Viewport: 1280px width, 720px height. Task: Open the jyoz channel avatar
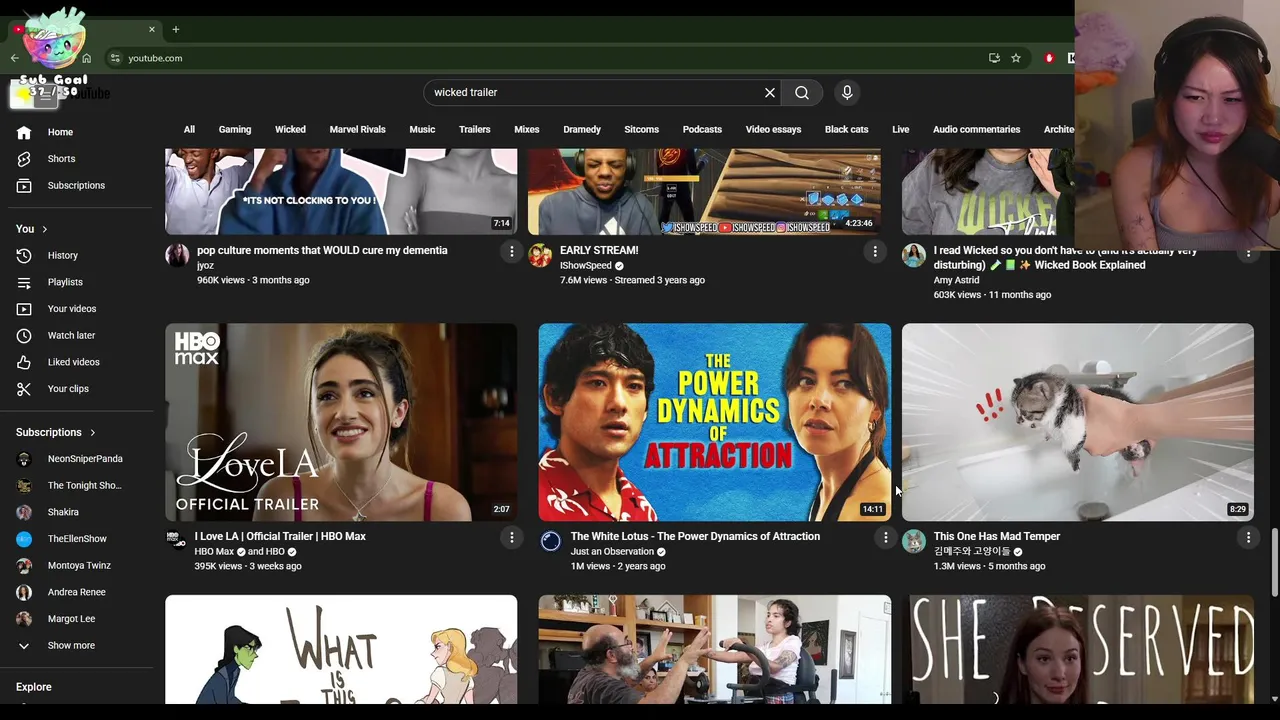click(177, 255)
